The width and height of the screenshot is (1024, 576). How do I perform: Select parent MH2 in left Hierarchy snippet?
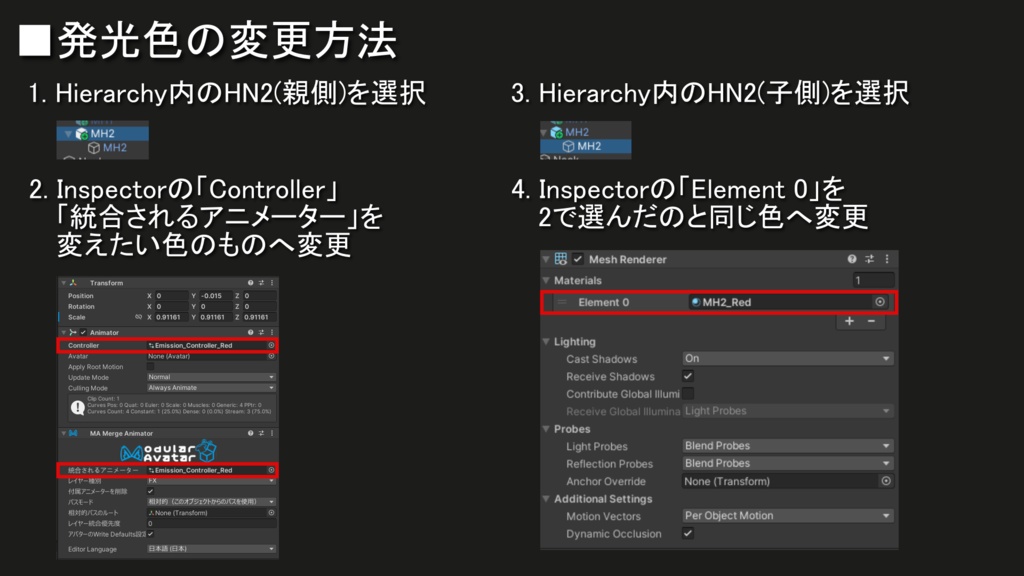103,133
